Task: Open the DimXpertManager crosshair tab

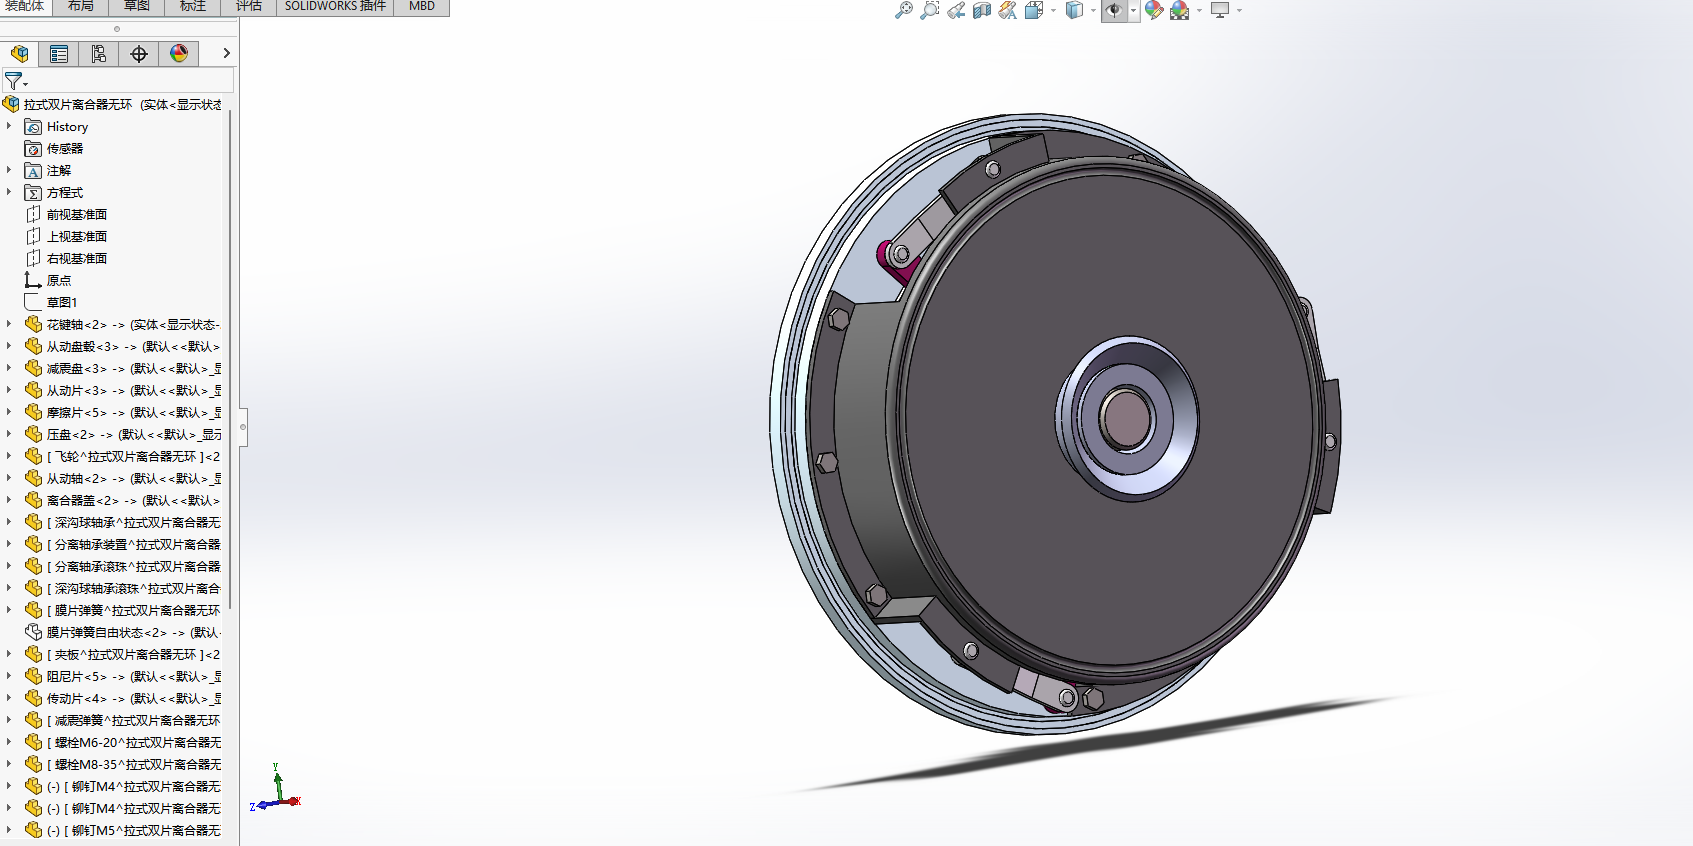Action: (139, 54)
